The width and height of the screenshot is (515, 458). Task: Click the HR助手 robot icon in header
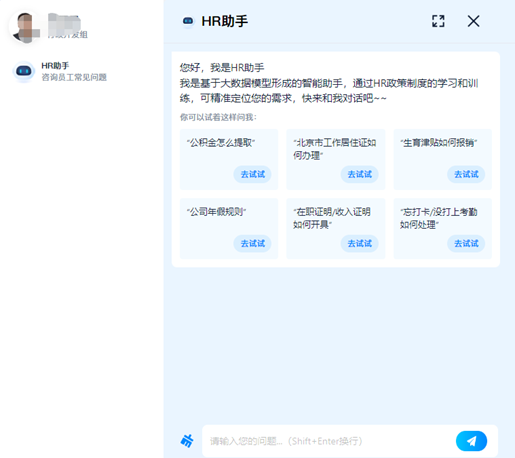click(188, 21)
